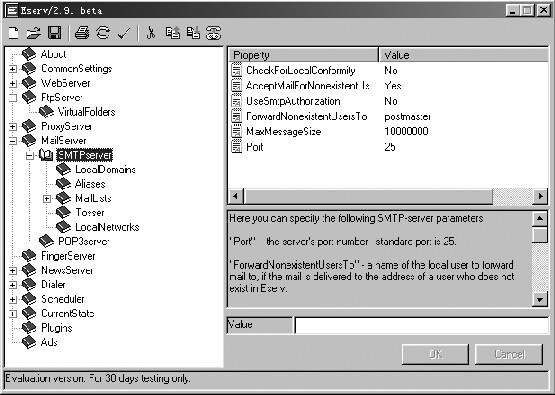Click the checkmark Apply toolbar icon

(x=124, y=34)
